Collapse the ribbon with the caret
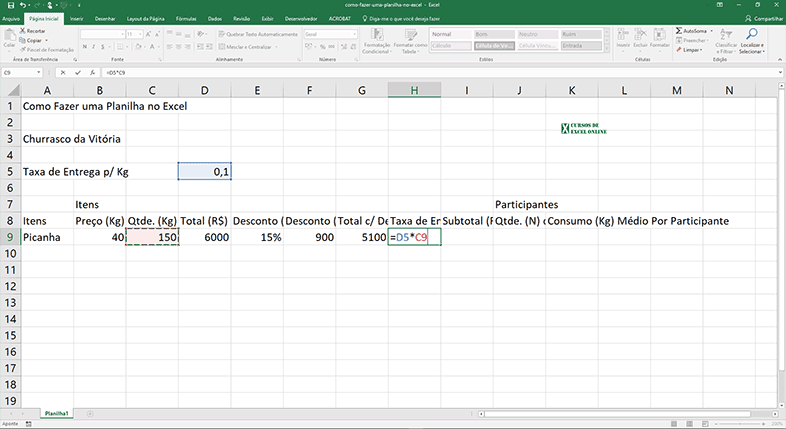 pyautogui.click(x=780, y=59)
